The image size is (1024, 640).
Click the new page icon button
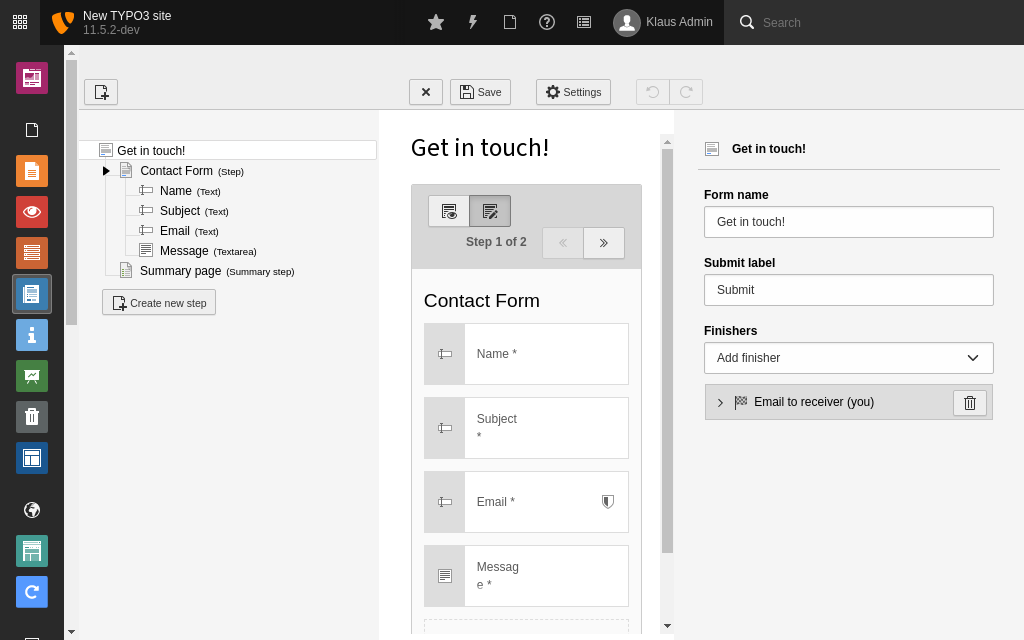101,92
